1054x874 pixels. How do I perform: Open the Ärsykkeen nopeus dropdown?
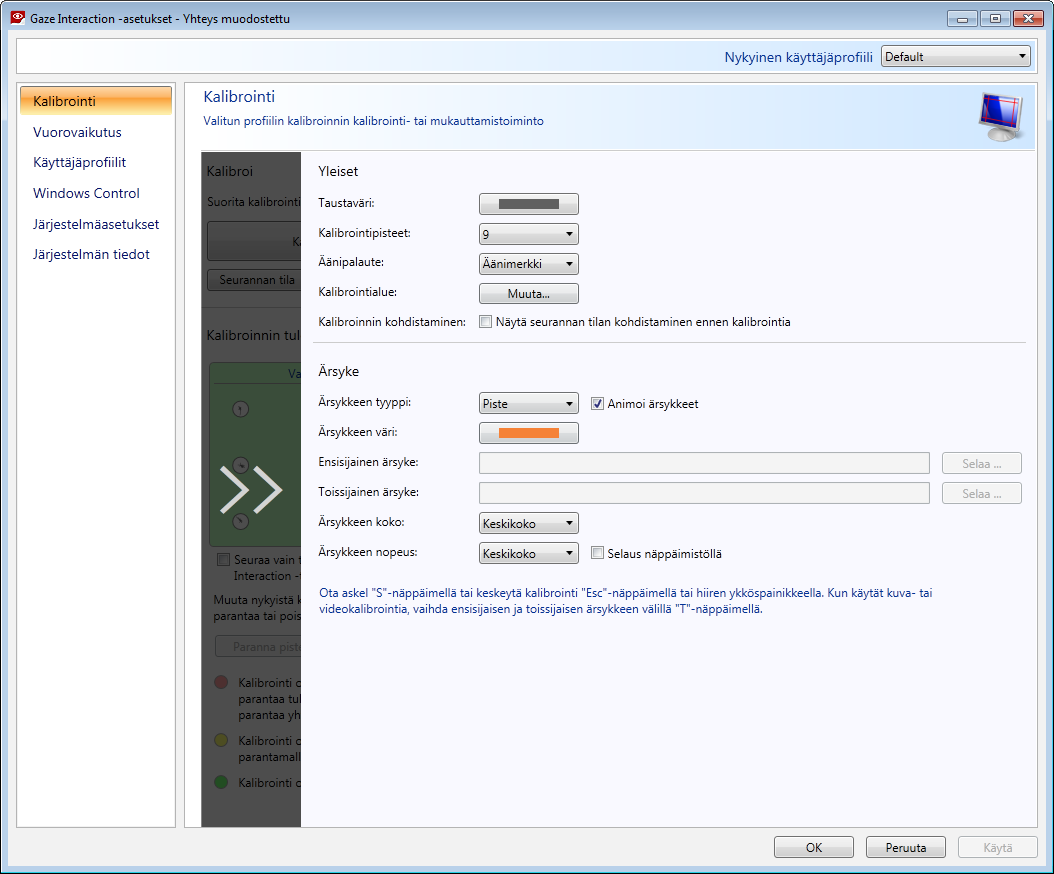point(528,553)
